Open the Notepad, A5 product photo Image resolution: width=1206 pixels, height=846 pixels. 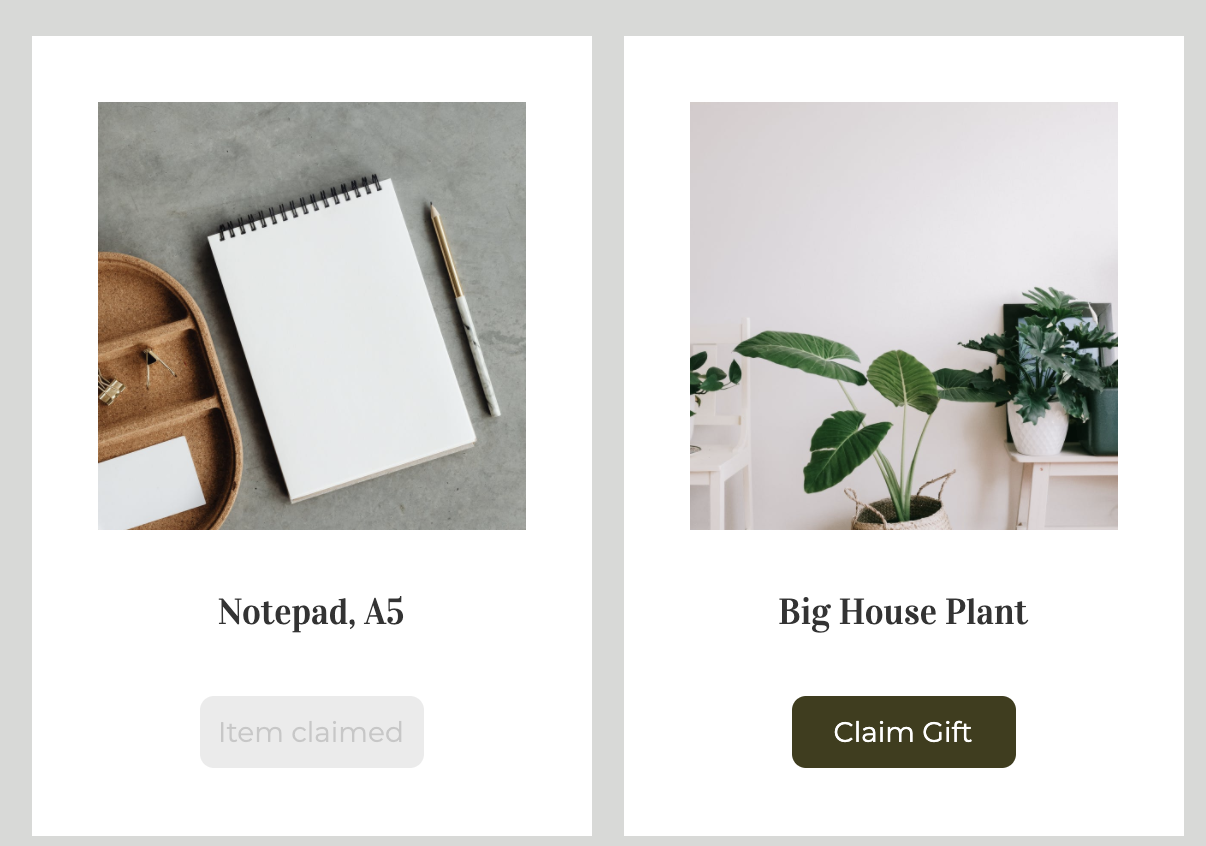click(312, 316)
